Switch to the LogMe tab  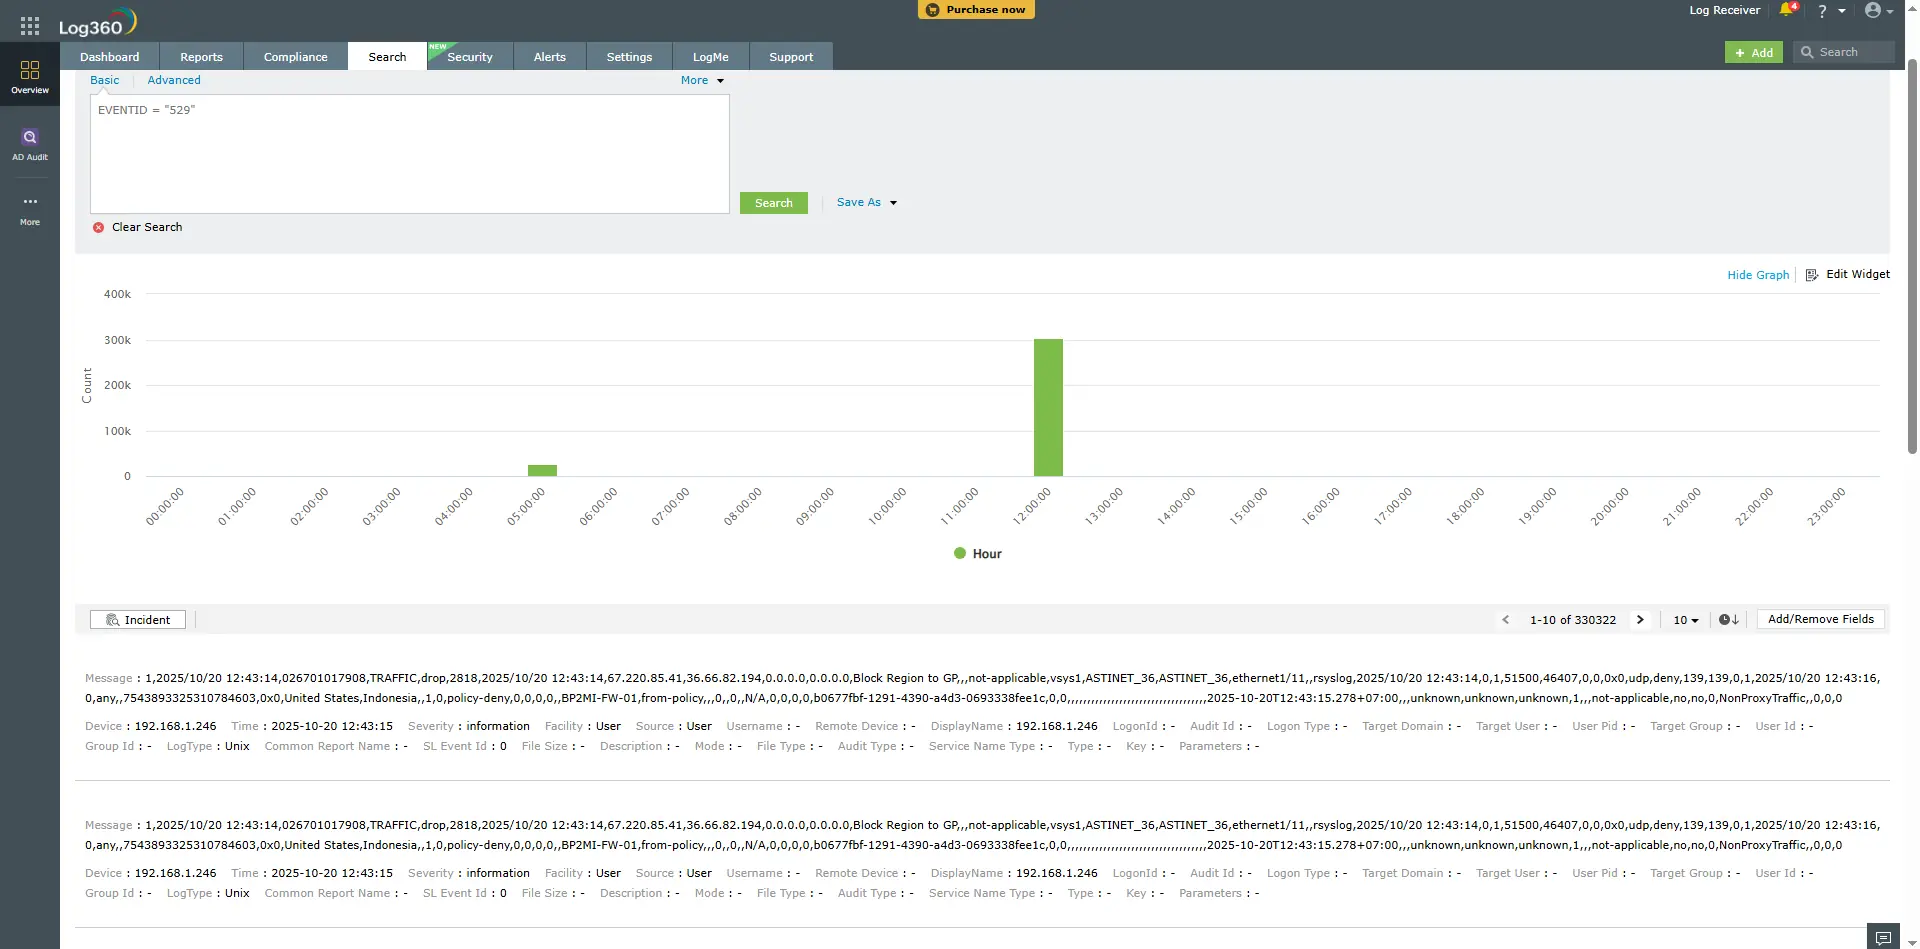(711, 57)
